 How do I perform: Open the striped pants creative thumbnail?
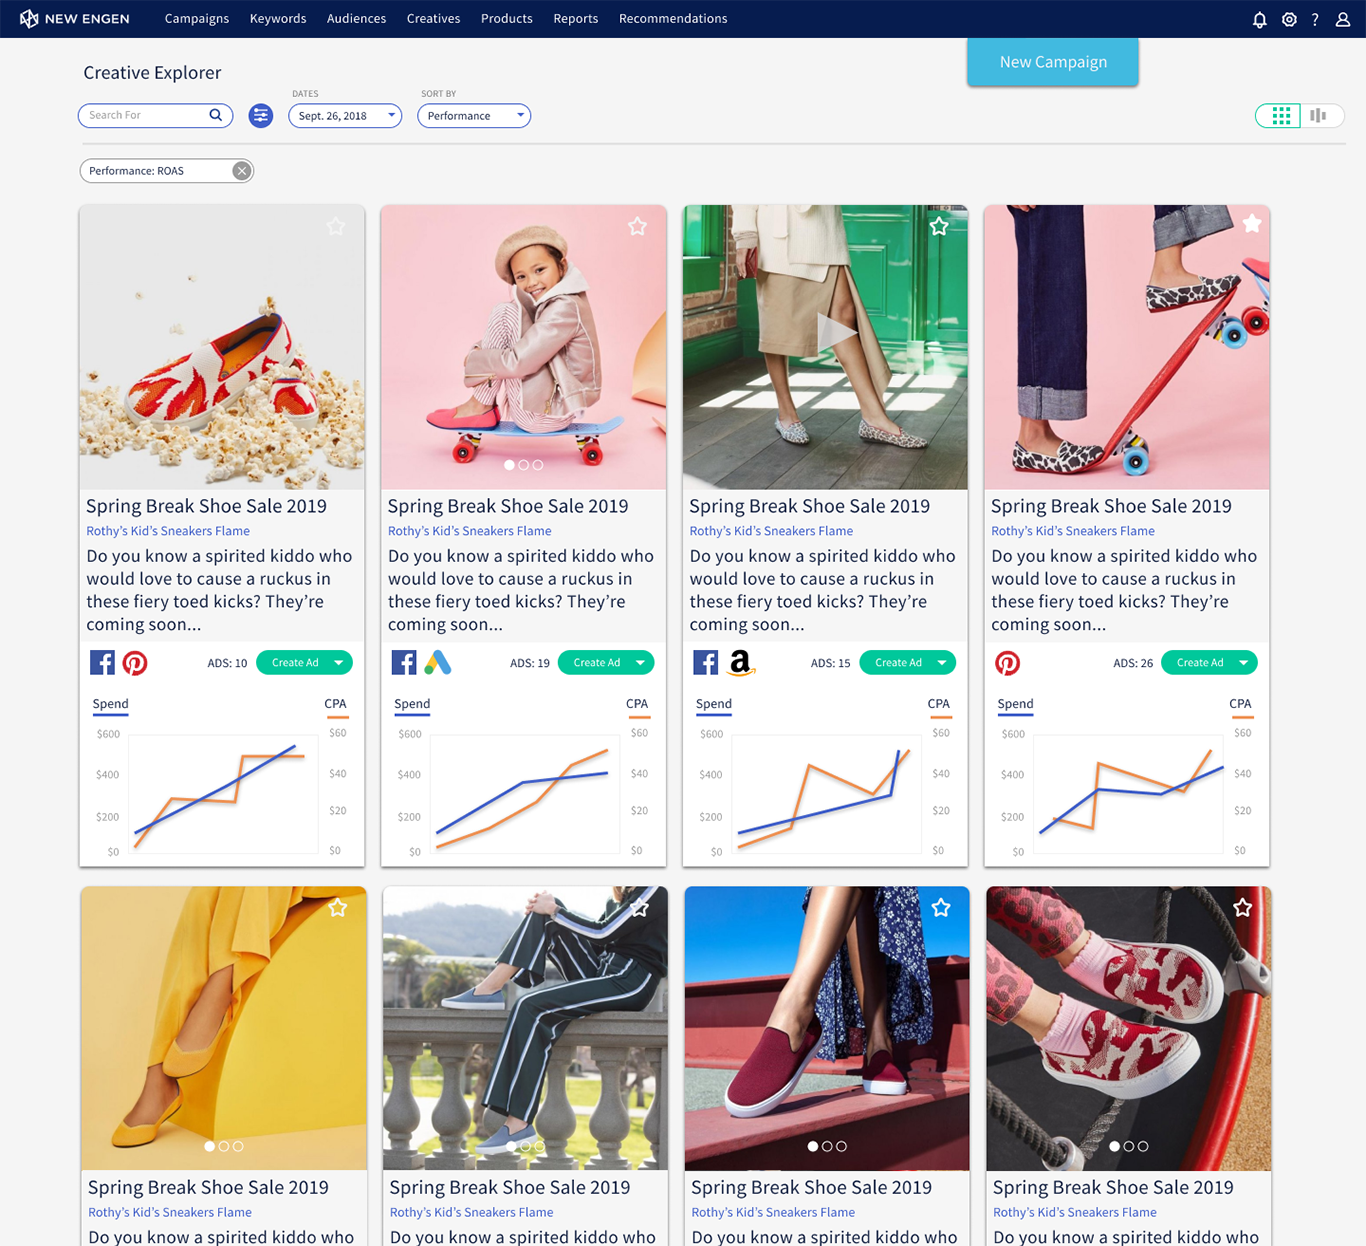(525, 1028)
